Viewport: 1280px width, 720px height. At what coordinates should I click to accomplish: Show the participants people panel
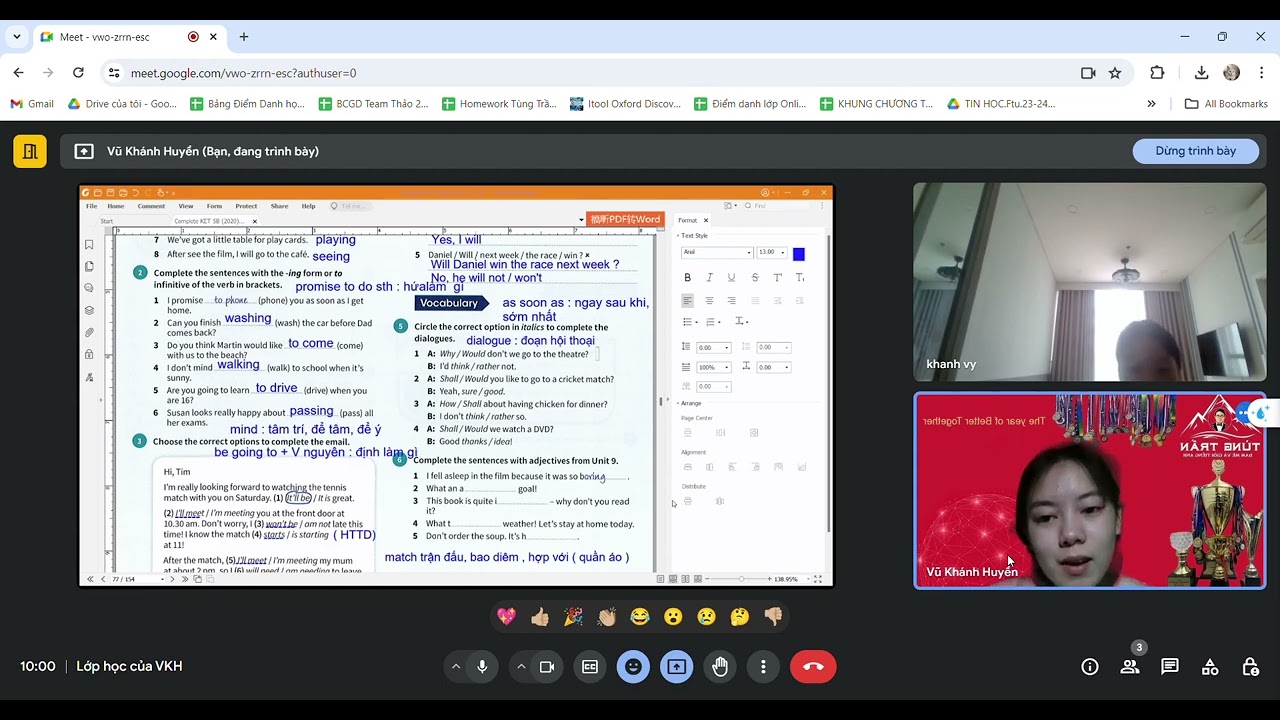point(1130,667)
